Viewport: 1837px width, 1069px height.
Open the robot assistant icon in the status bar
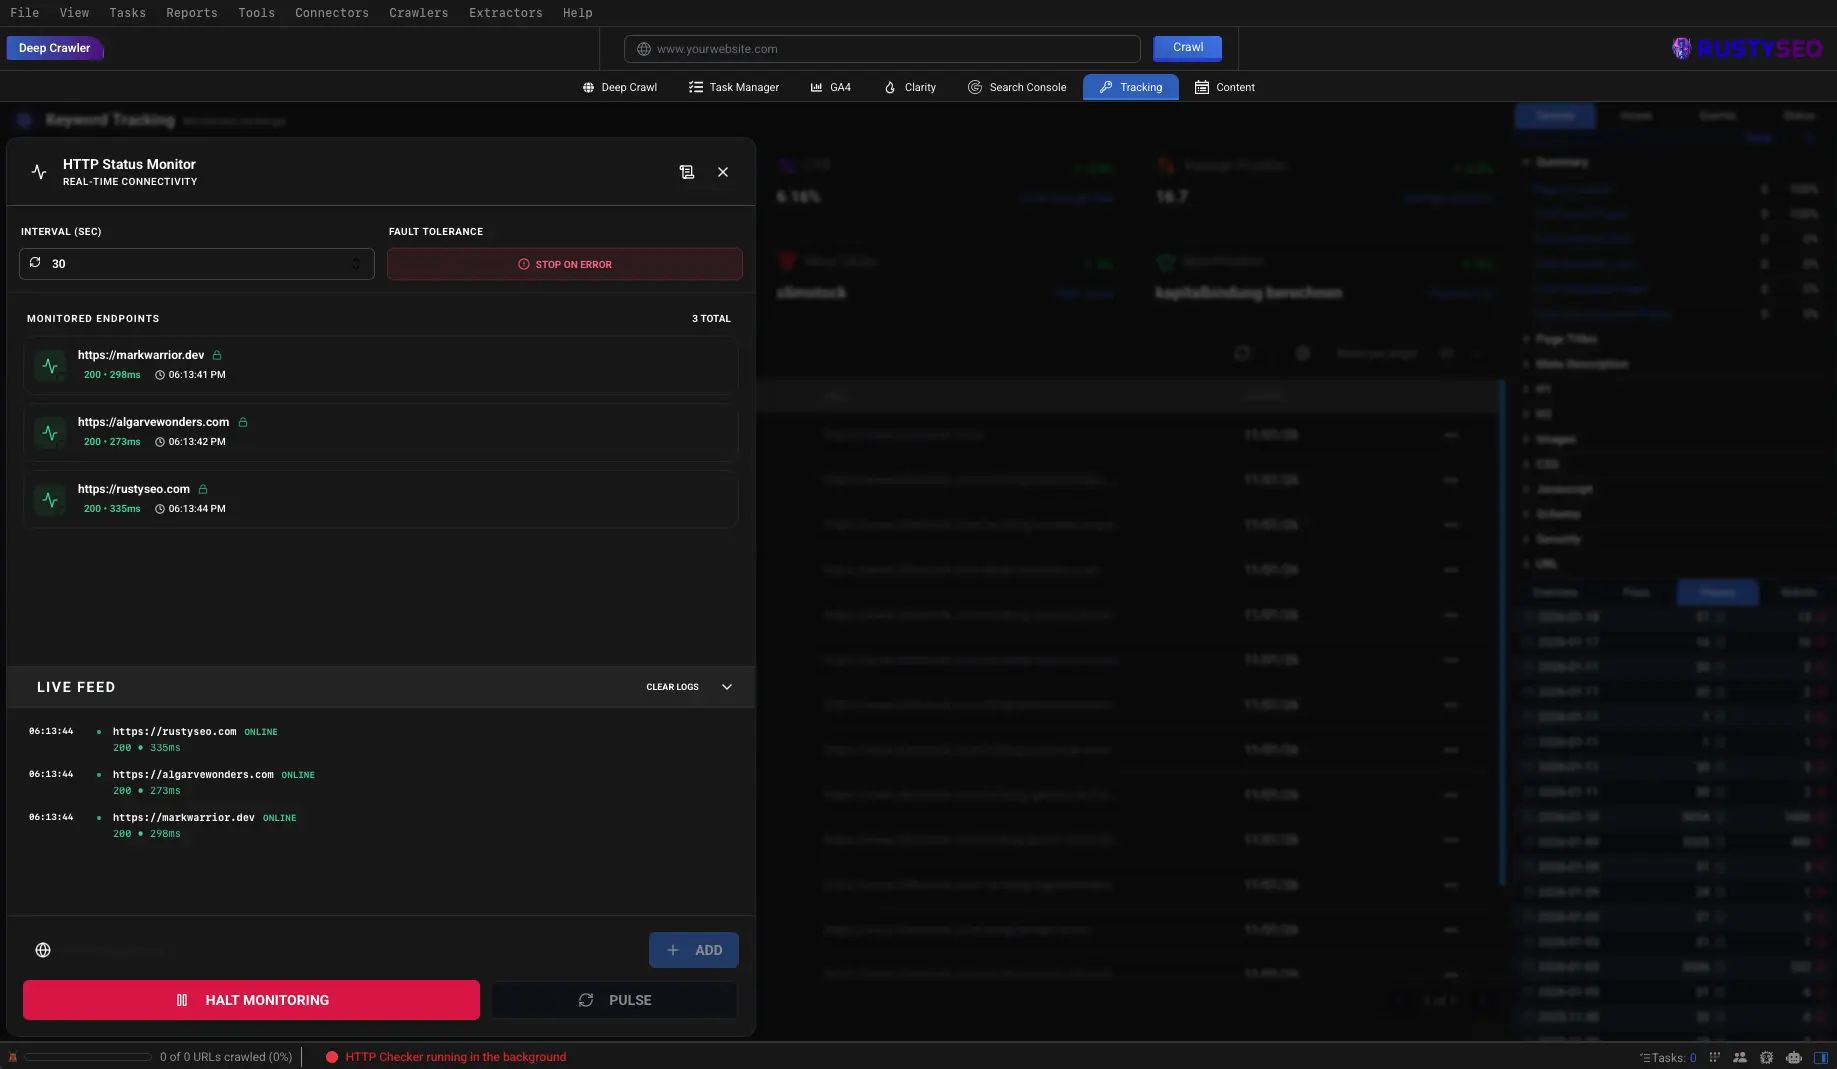(x=1794, y=1057)
